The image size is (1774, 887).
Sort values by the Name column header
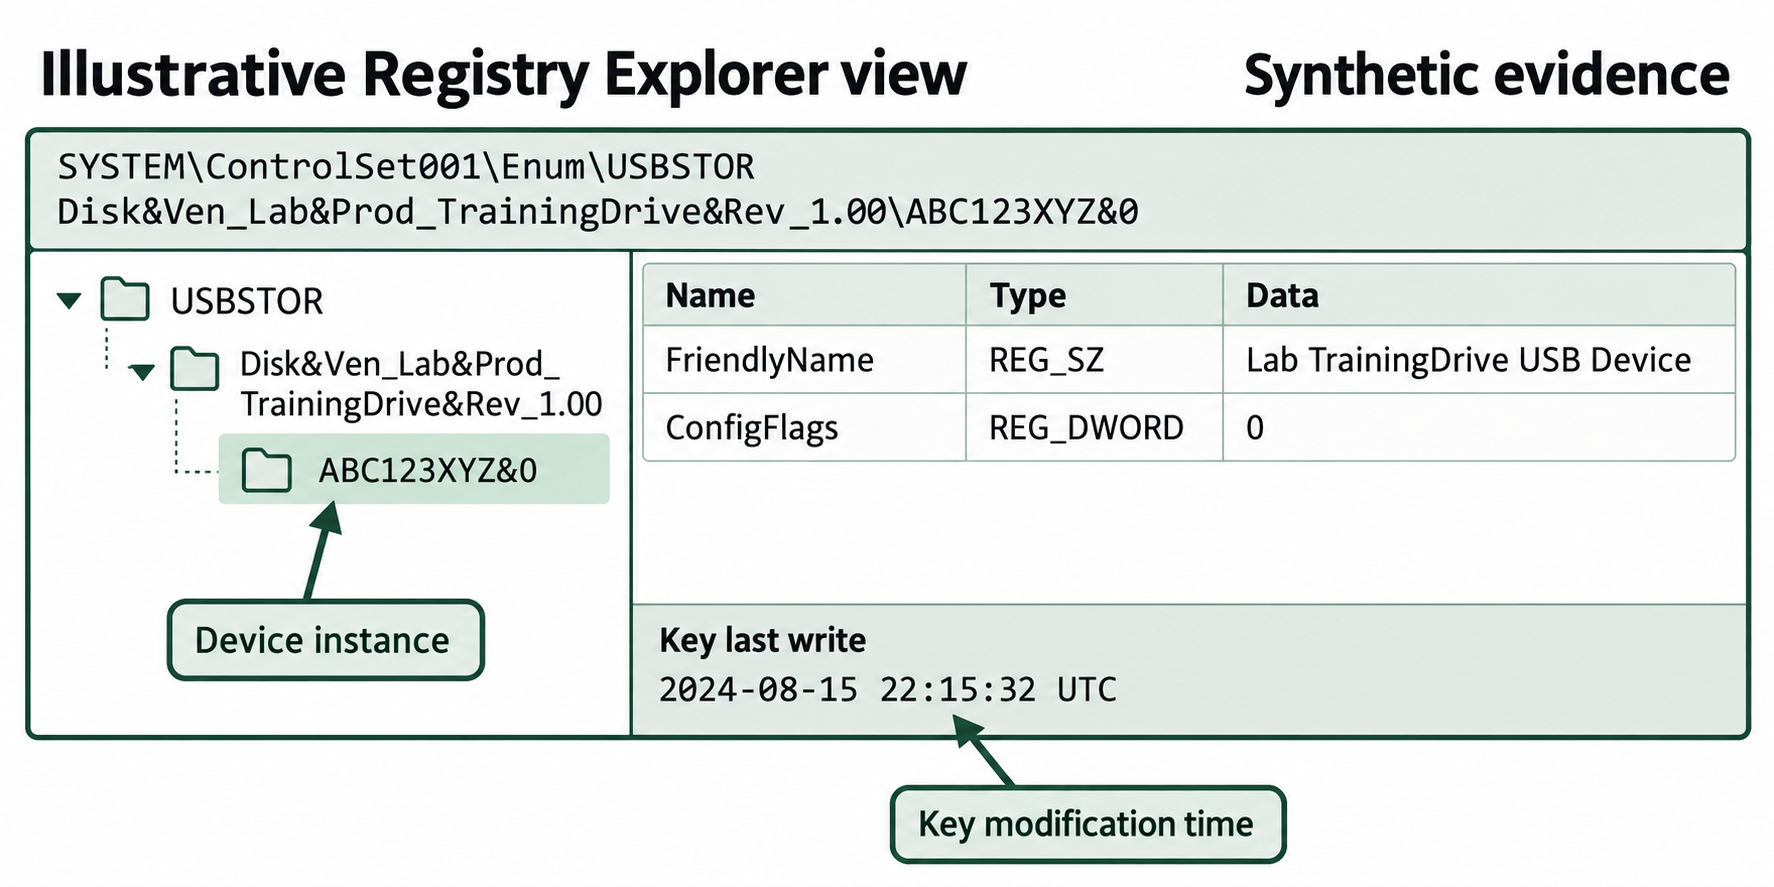pyautogui.click(x=804, y=295)
